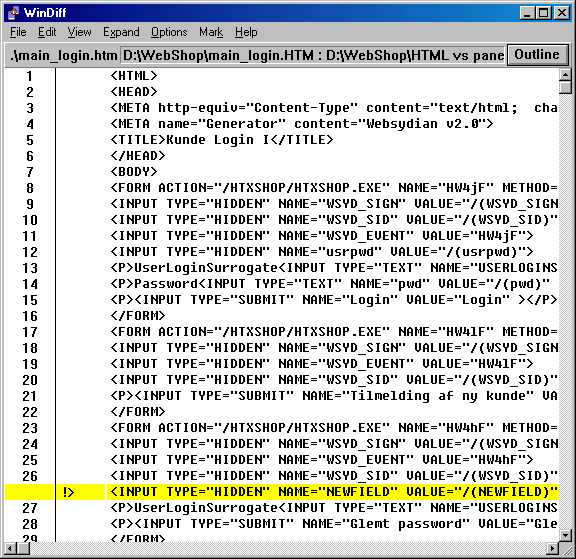Select line 2 <HEAD> text
Screen dimensions: 576x559
point(134,92)
